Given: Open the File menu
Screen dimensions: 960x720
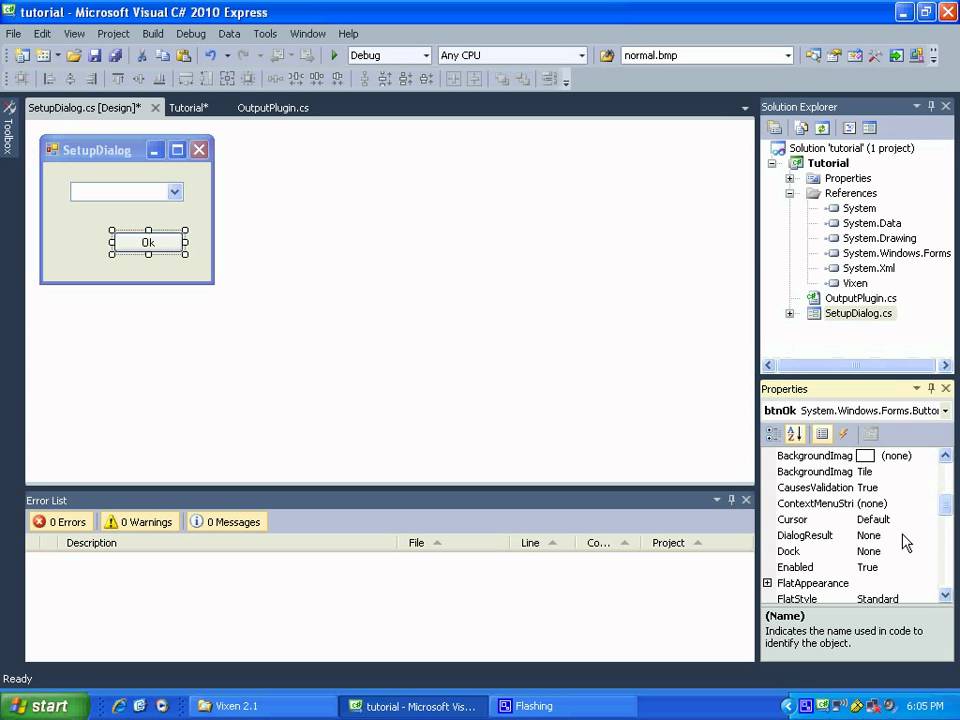Looking at the screenshot, I should (13, 34).
